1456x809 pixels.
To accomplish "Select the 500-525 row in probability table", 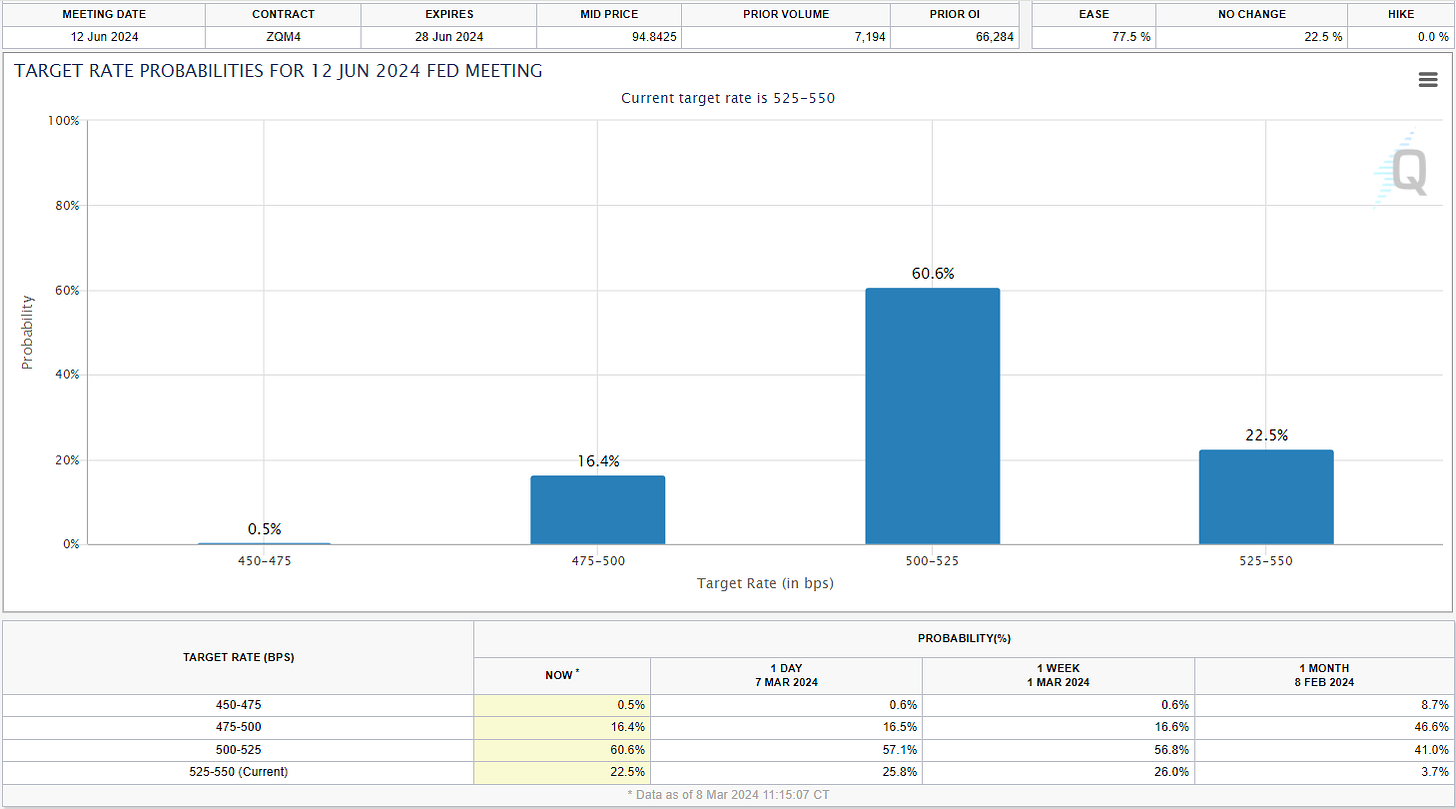I will (x=237, y=749).
